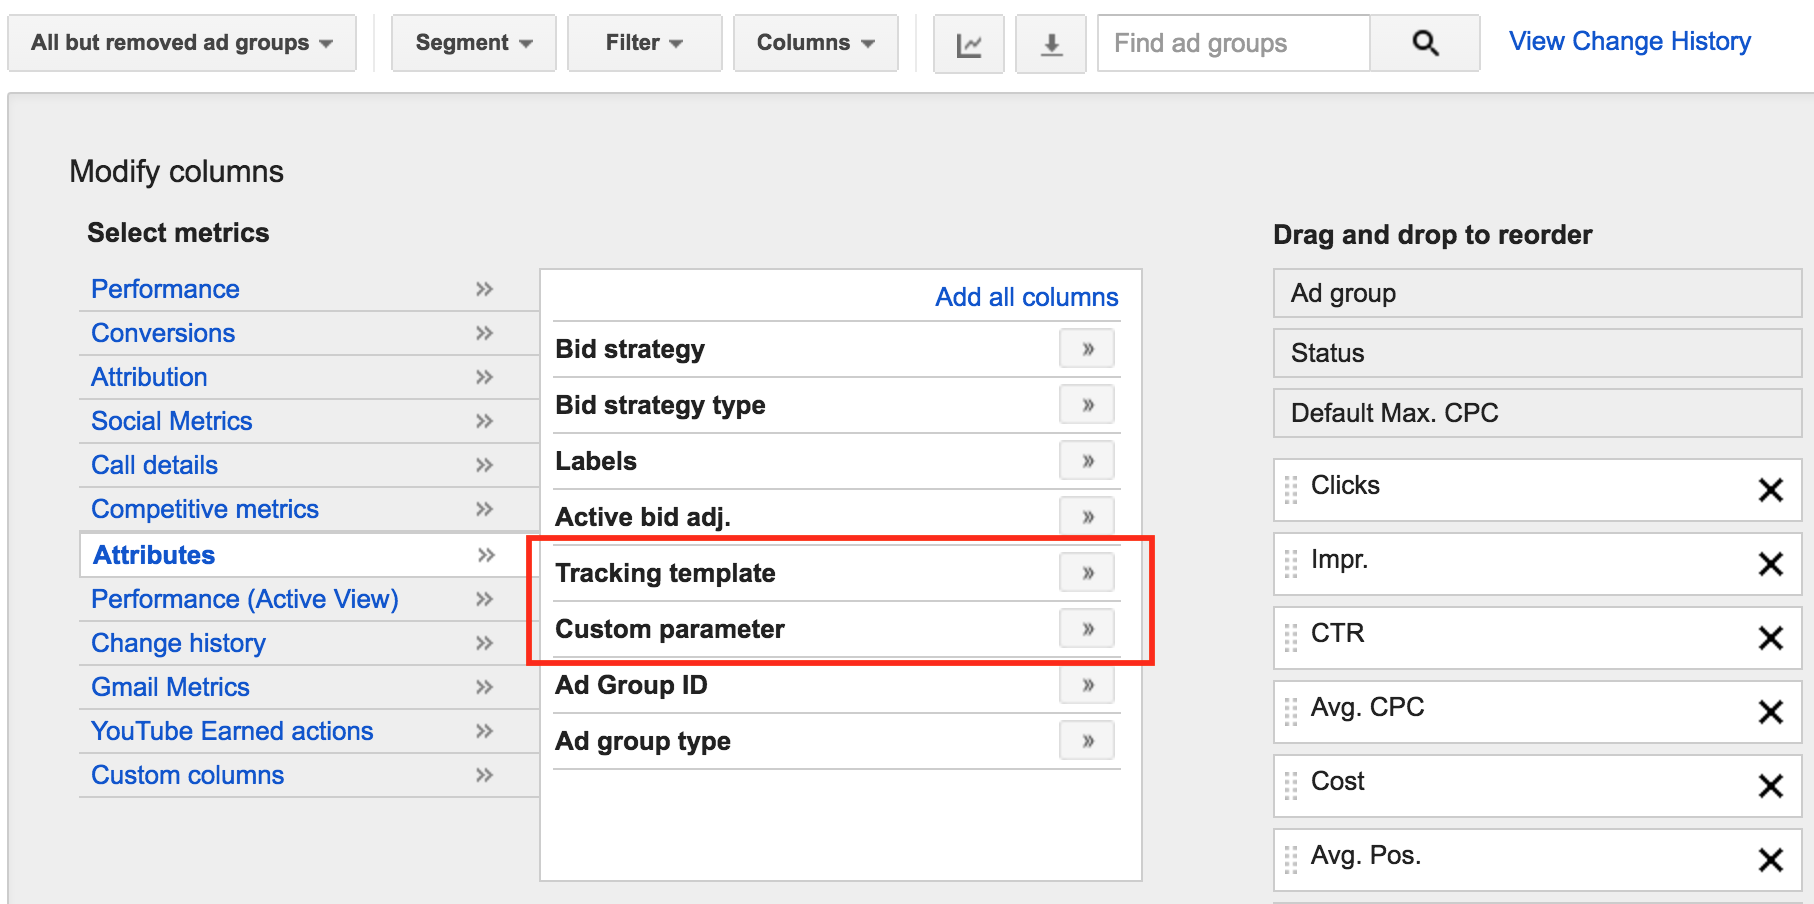This screenshot has width=1814, height=904.
Task: Open Custom columns category
Action: click(188, 775)
